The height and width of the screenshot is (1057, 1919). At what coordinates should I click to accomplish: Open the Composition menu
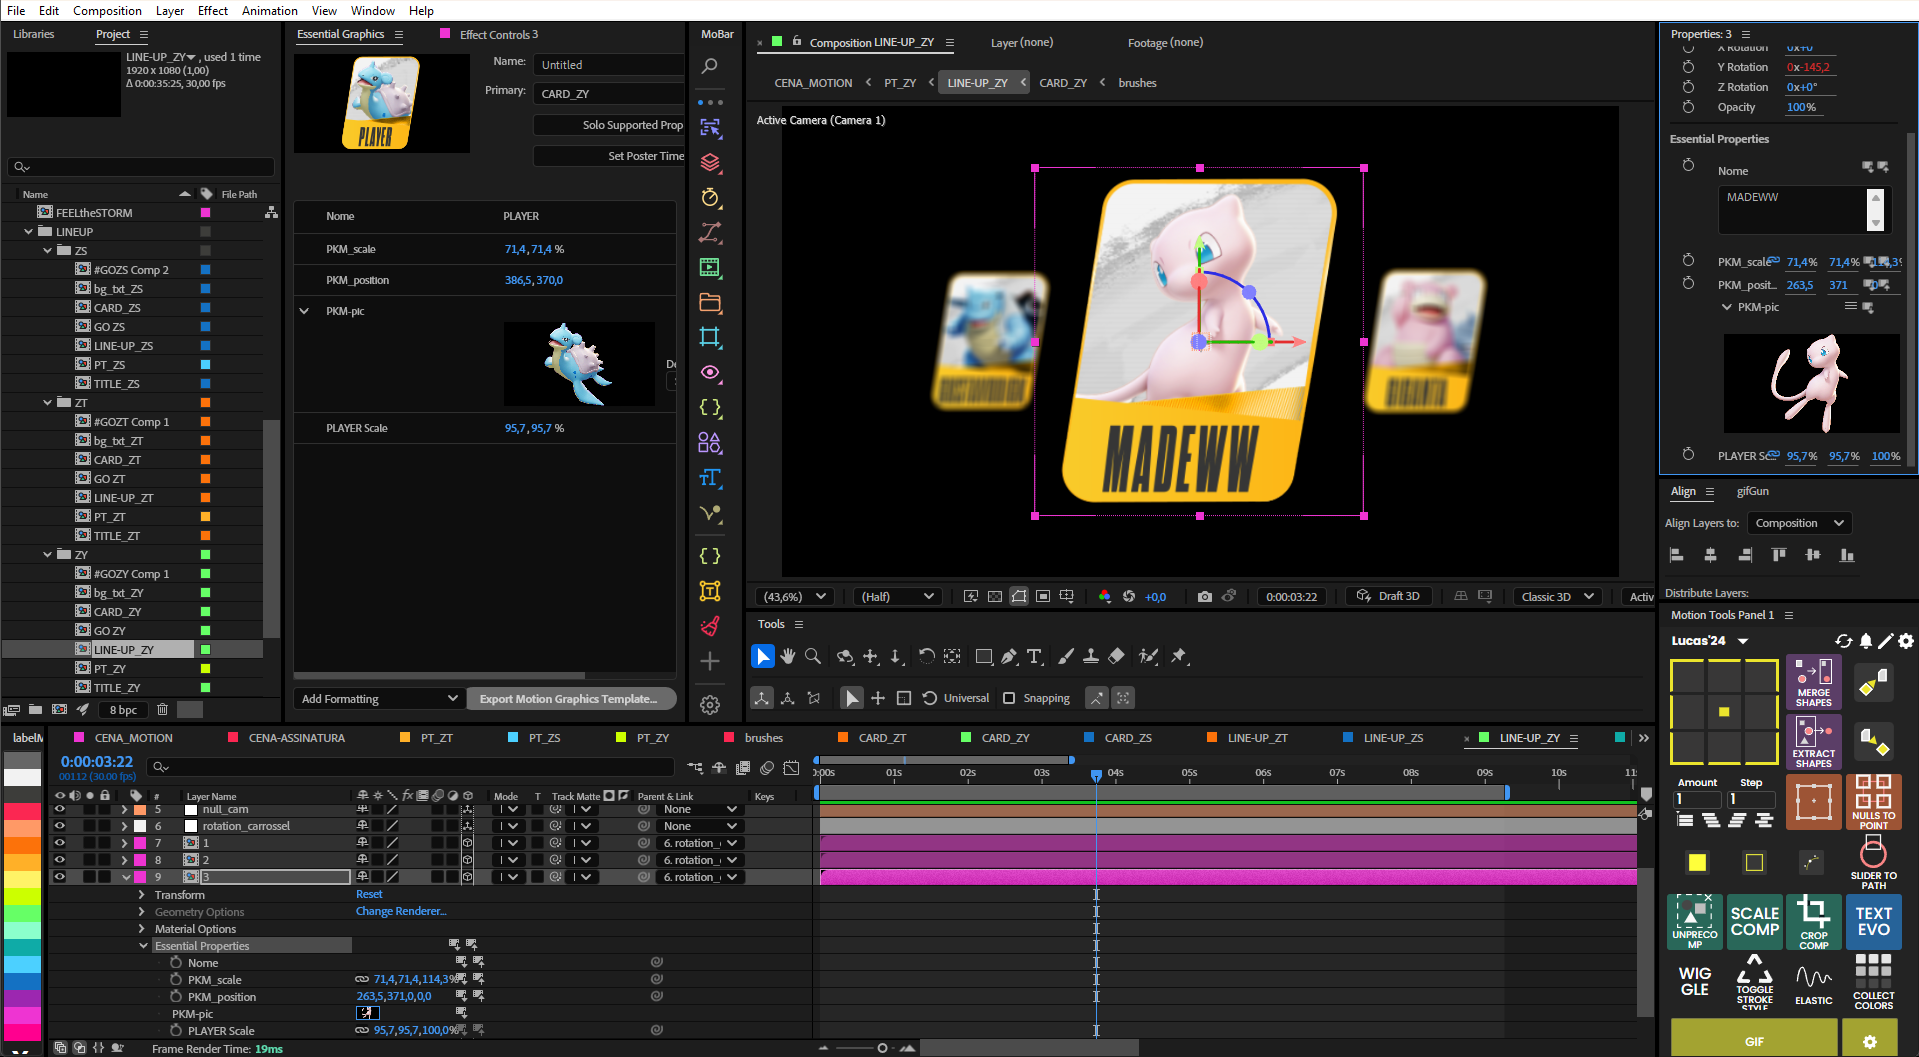pos(107,11)
